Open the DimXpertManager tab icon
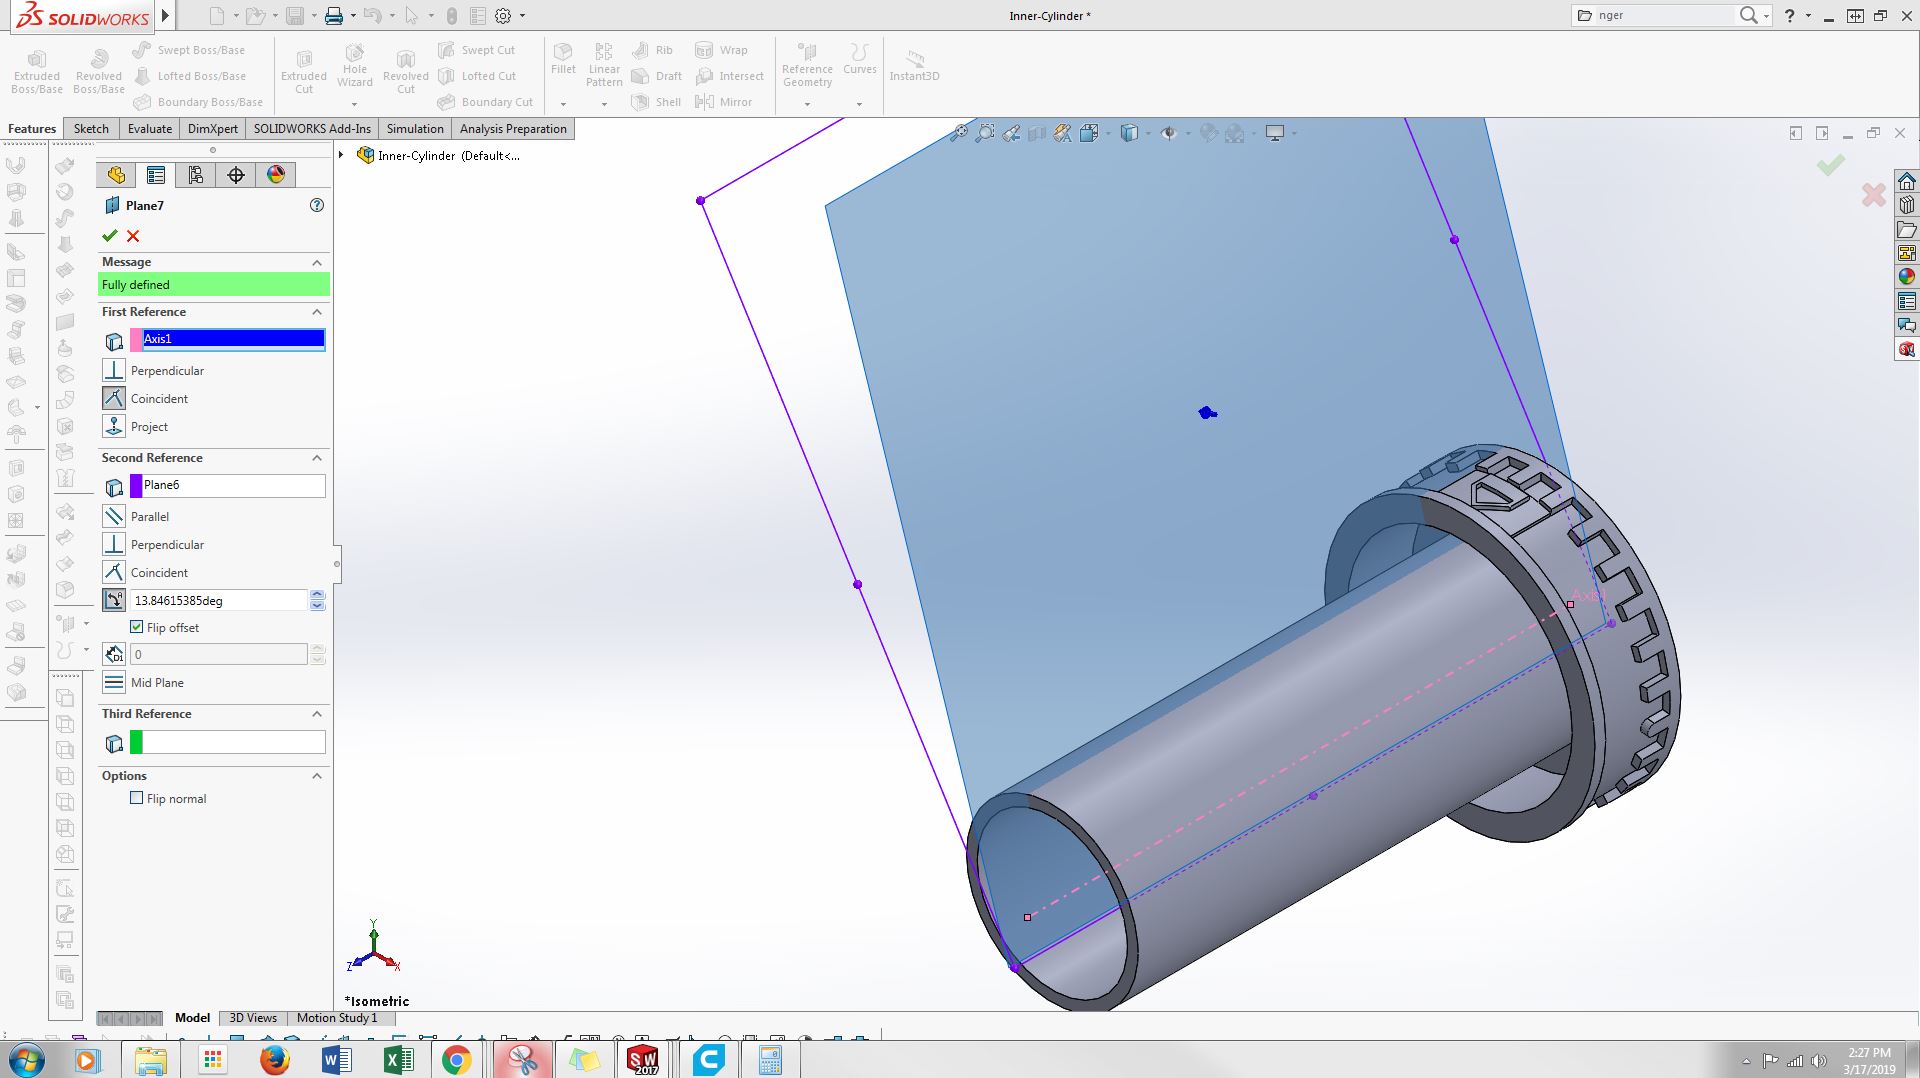The height and width of the screenshot is (1078, 1920). (236, 175)
